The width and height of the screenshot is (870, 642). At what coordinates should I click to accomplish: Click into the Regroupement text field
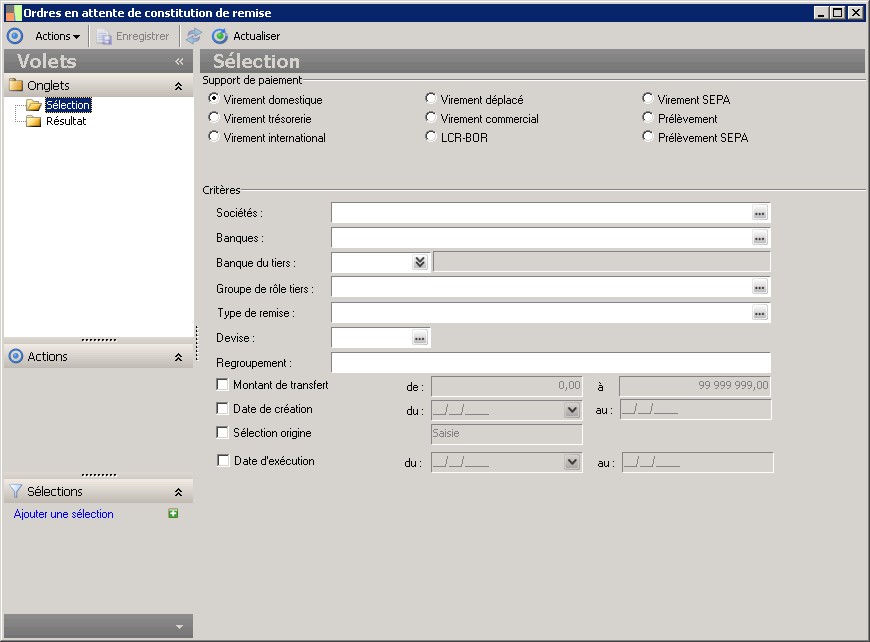550,363
